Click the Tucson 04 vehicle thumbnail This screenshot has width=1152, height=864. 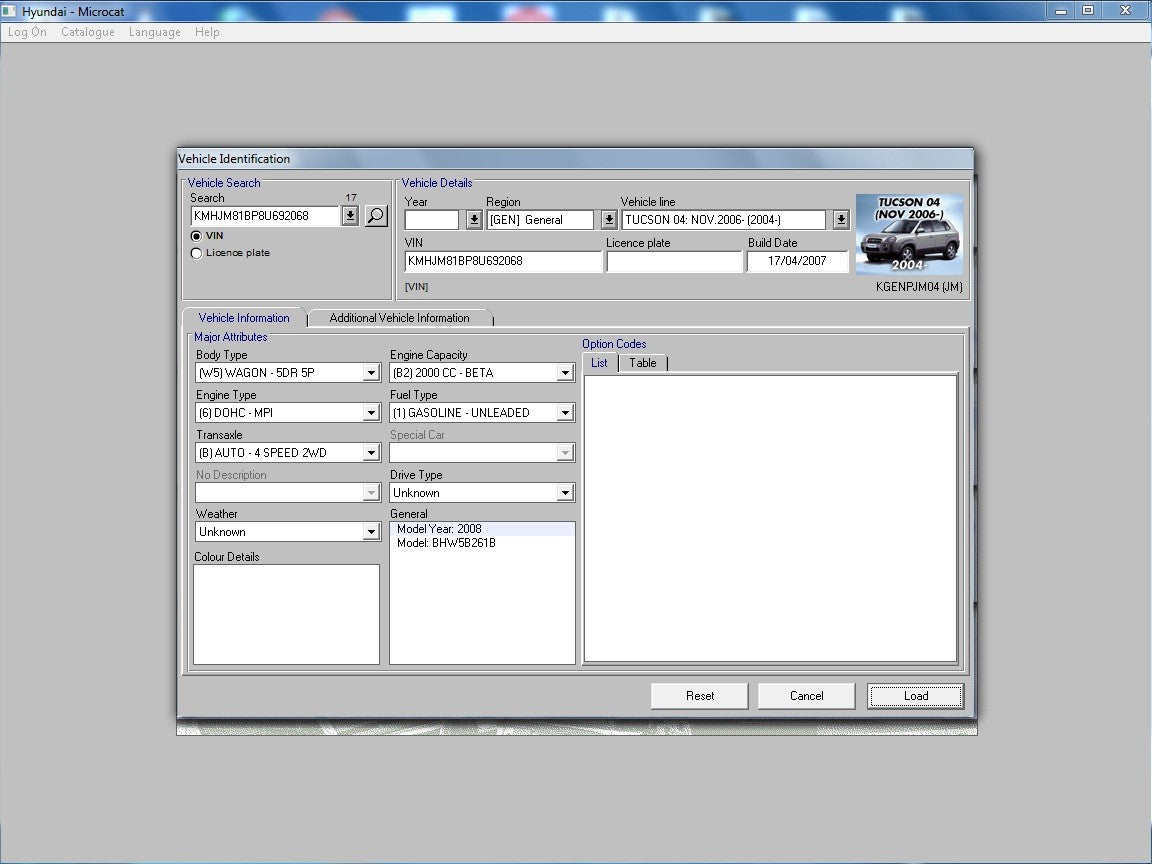(x=909, y=234)
